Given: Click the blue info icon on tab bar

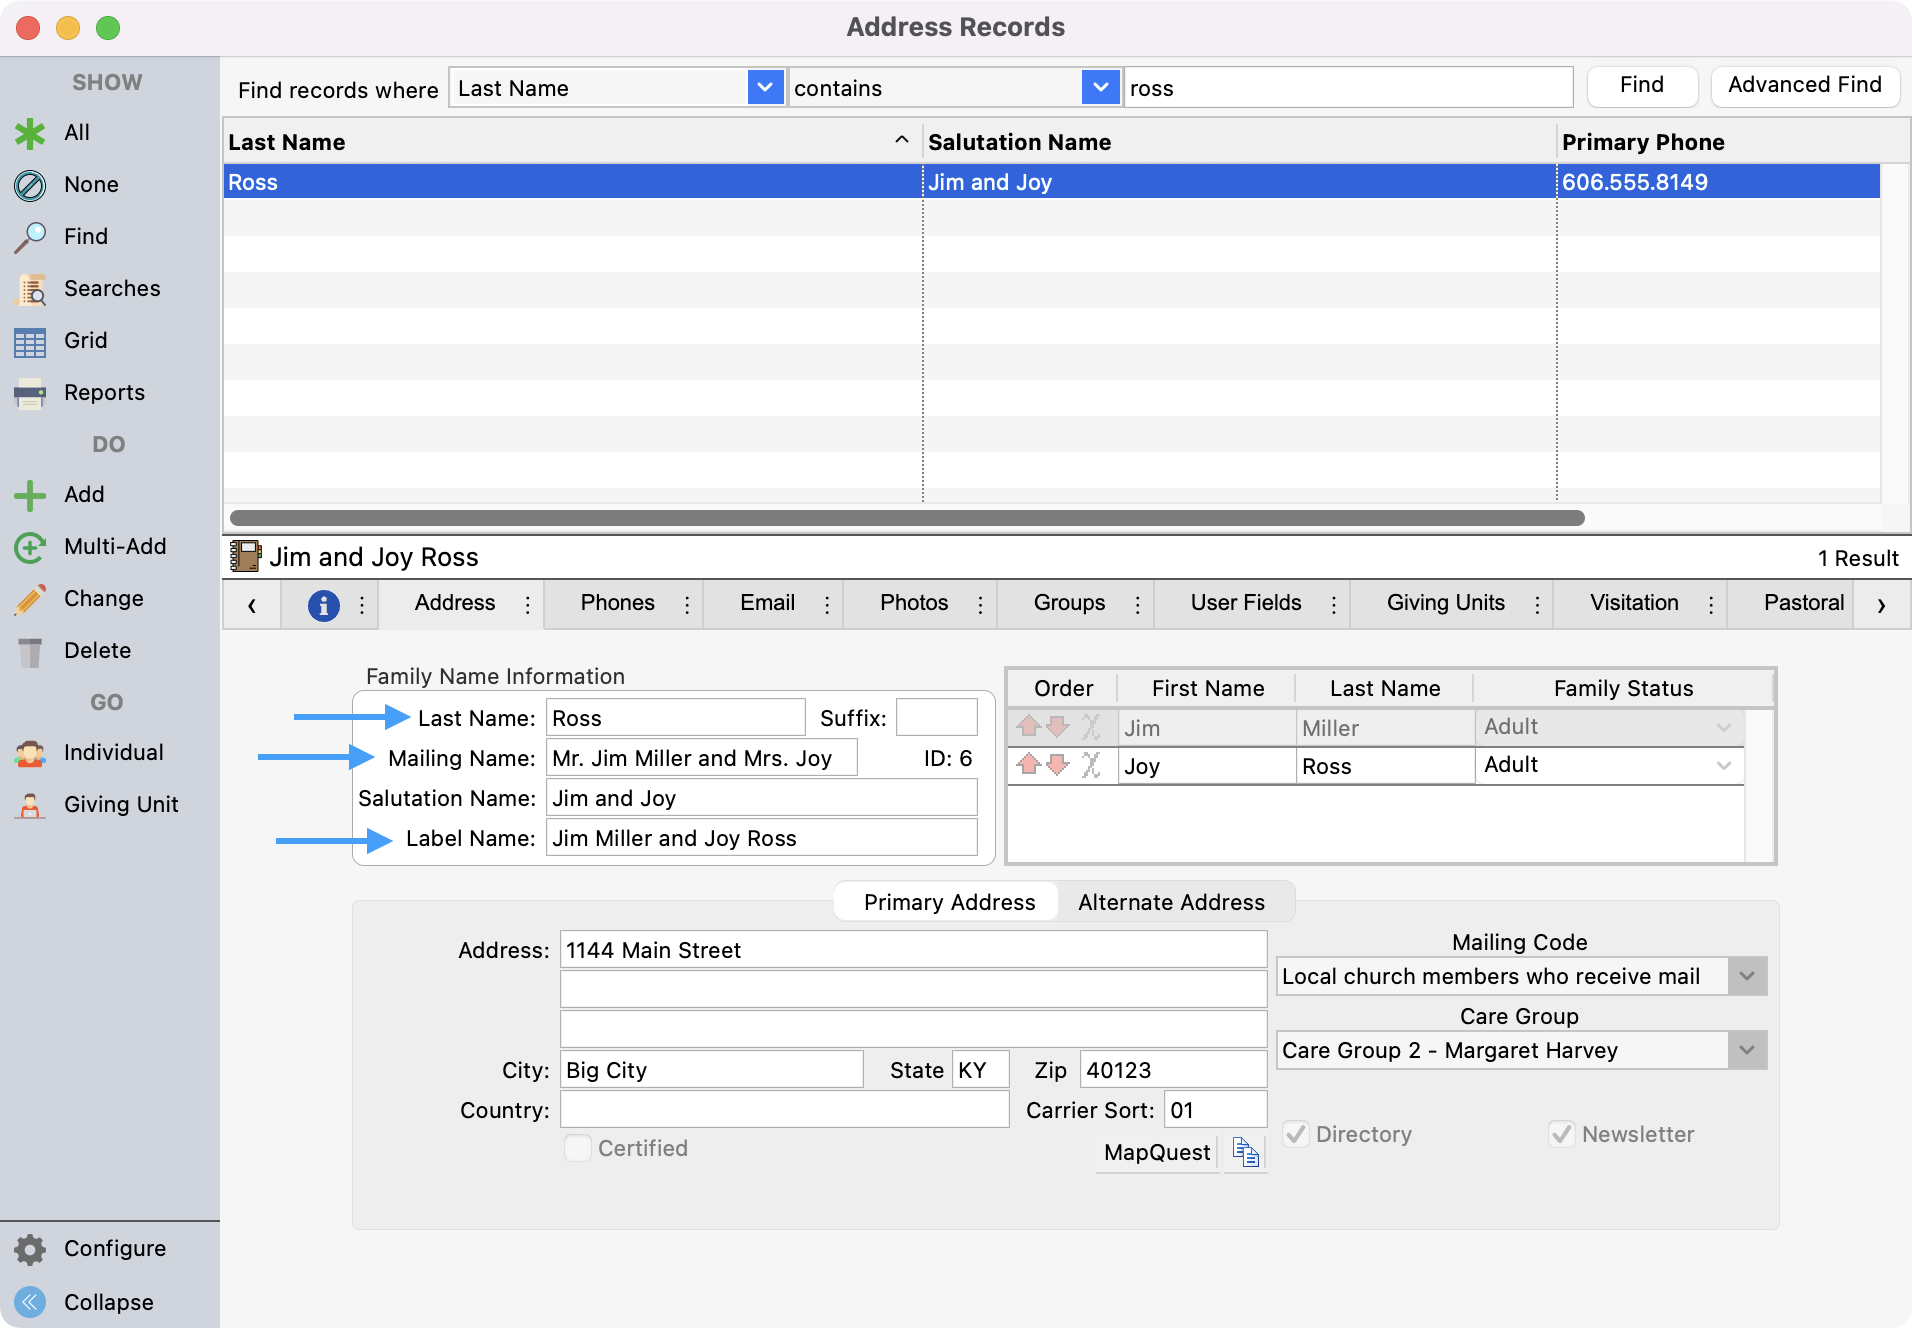Looking at the screenshot, I should click(x=322, y=604).
